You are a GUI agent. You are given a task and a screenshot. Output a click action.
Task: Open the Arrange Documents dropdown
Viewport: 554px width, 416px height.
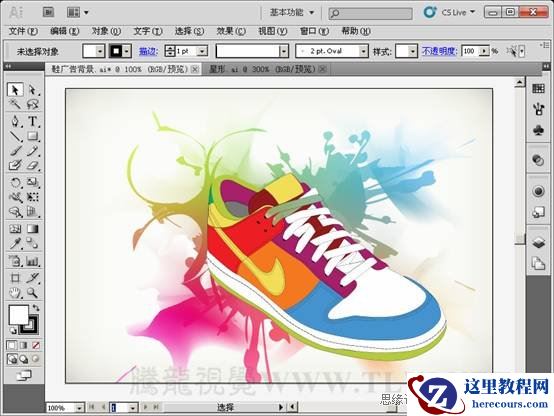[x=77, y=13]
